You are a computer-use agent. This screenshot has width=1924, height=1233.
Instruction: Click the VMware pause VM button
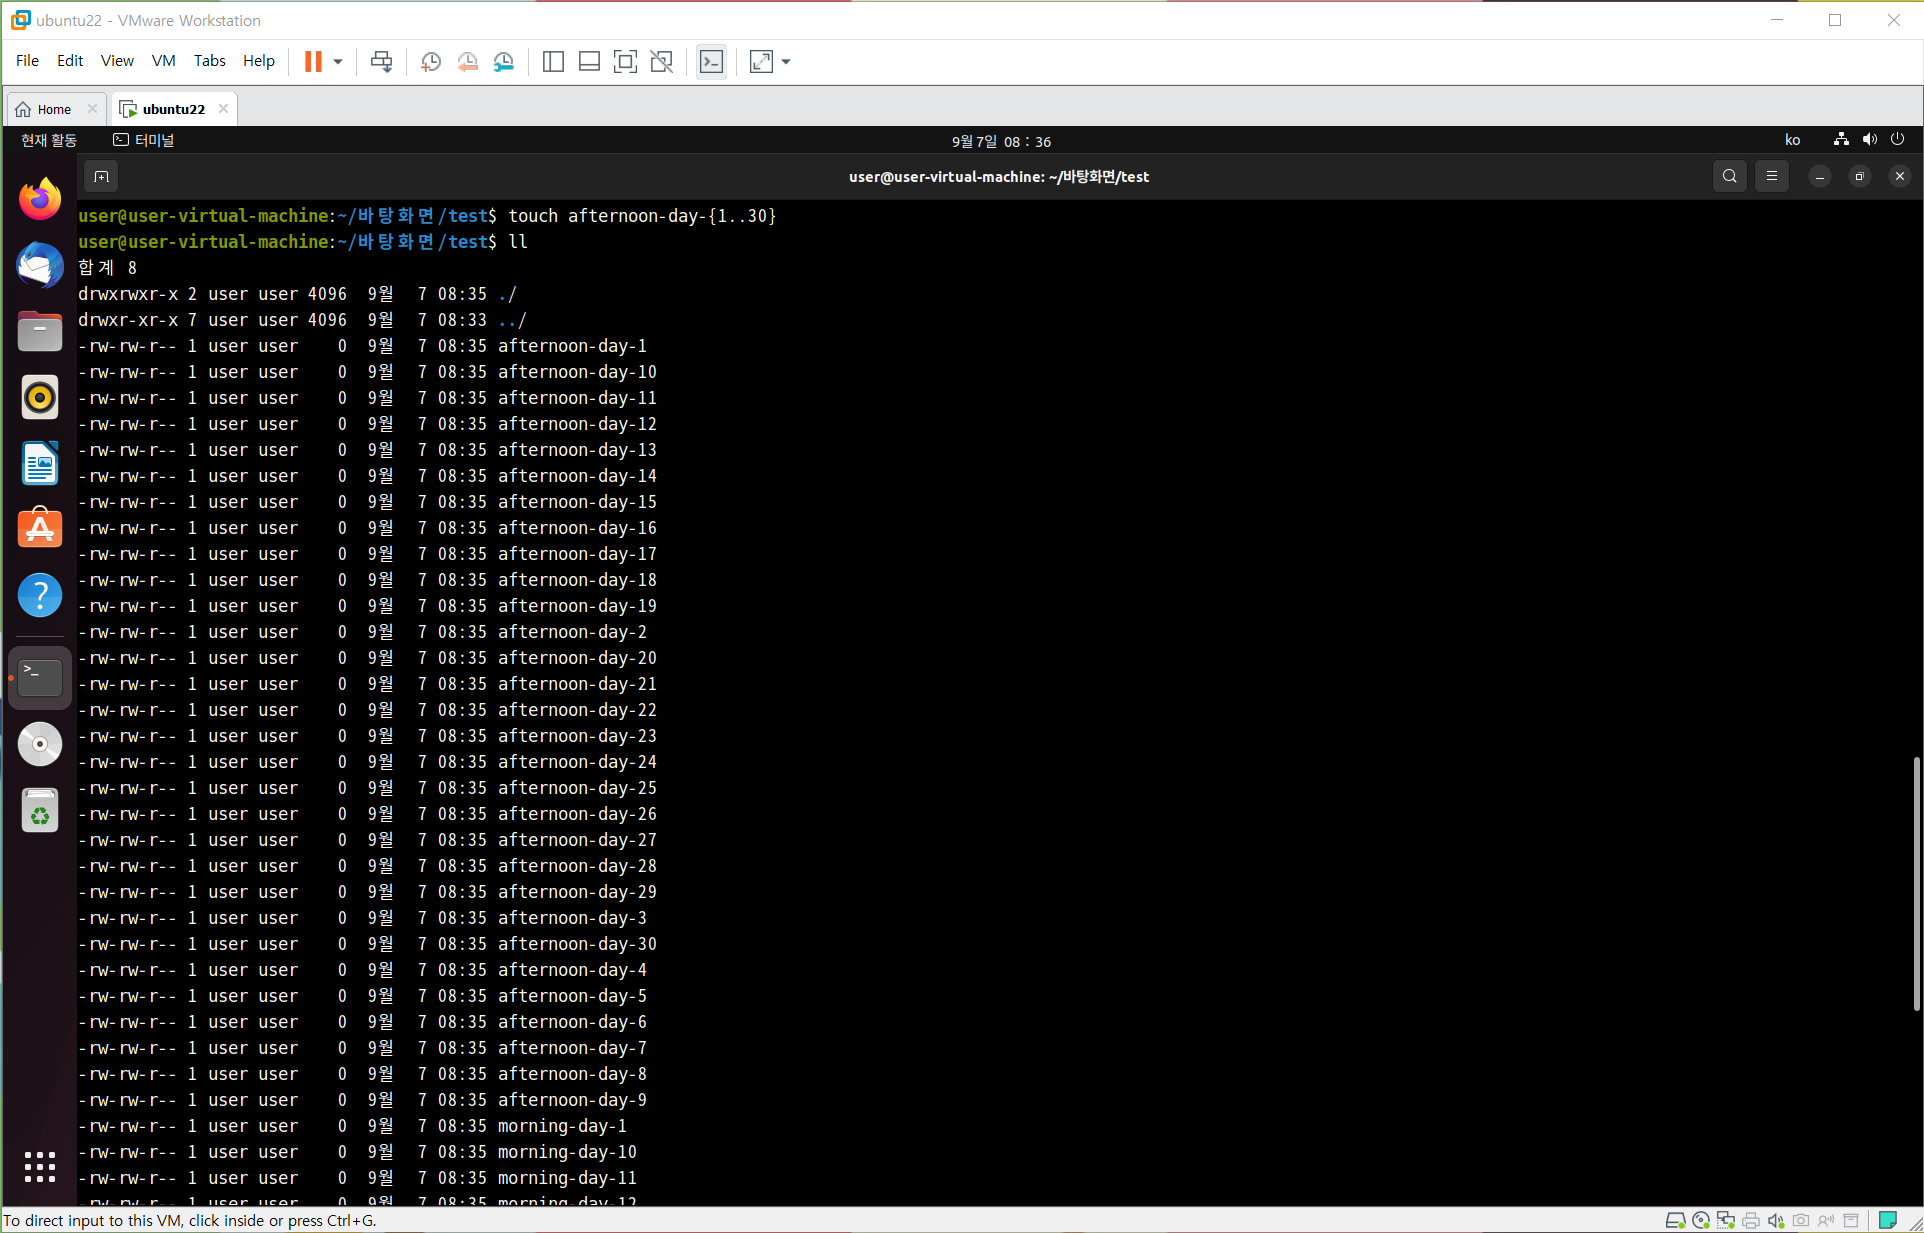[x=313, y=62]
